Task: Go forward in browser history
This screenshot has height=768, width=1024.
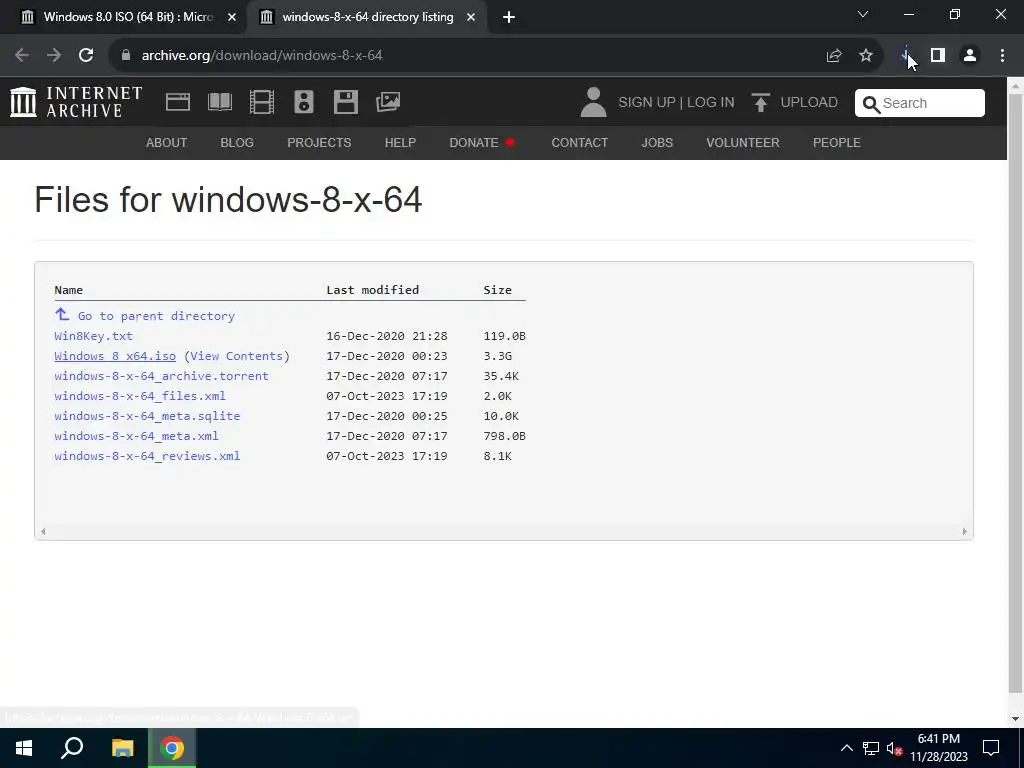Action: 54,56
